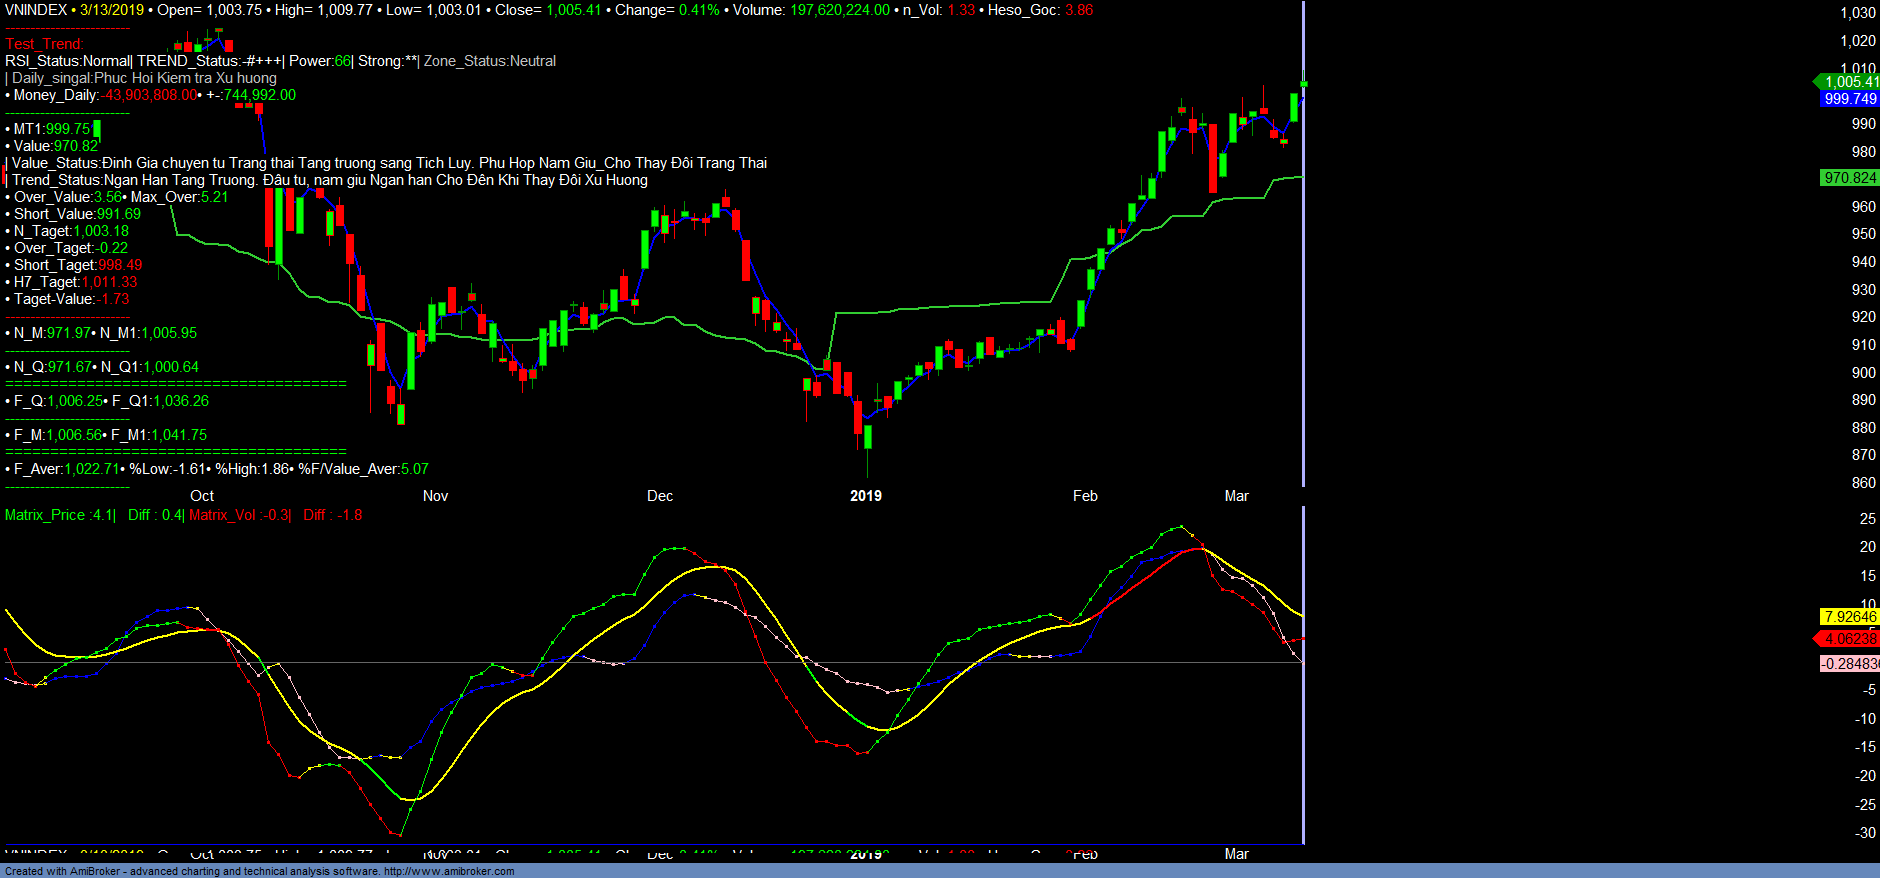Click the Nov label under price chart
Image resolution: width=1880 pixels, height=878 pixels.
435,496
